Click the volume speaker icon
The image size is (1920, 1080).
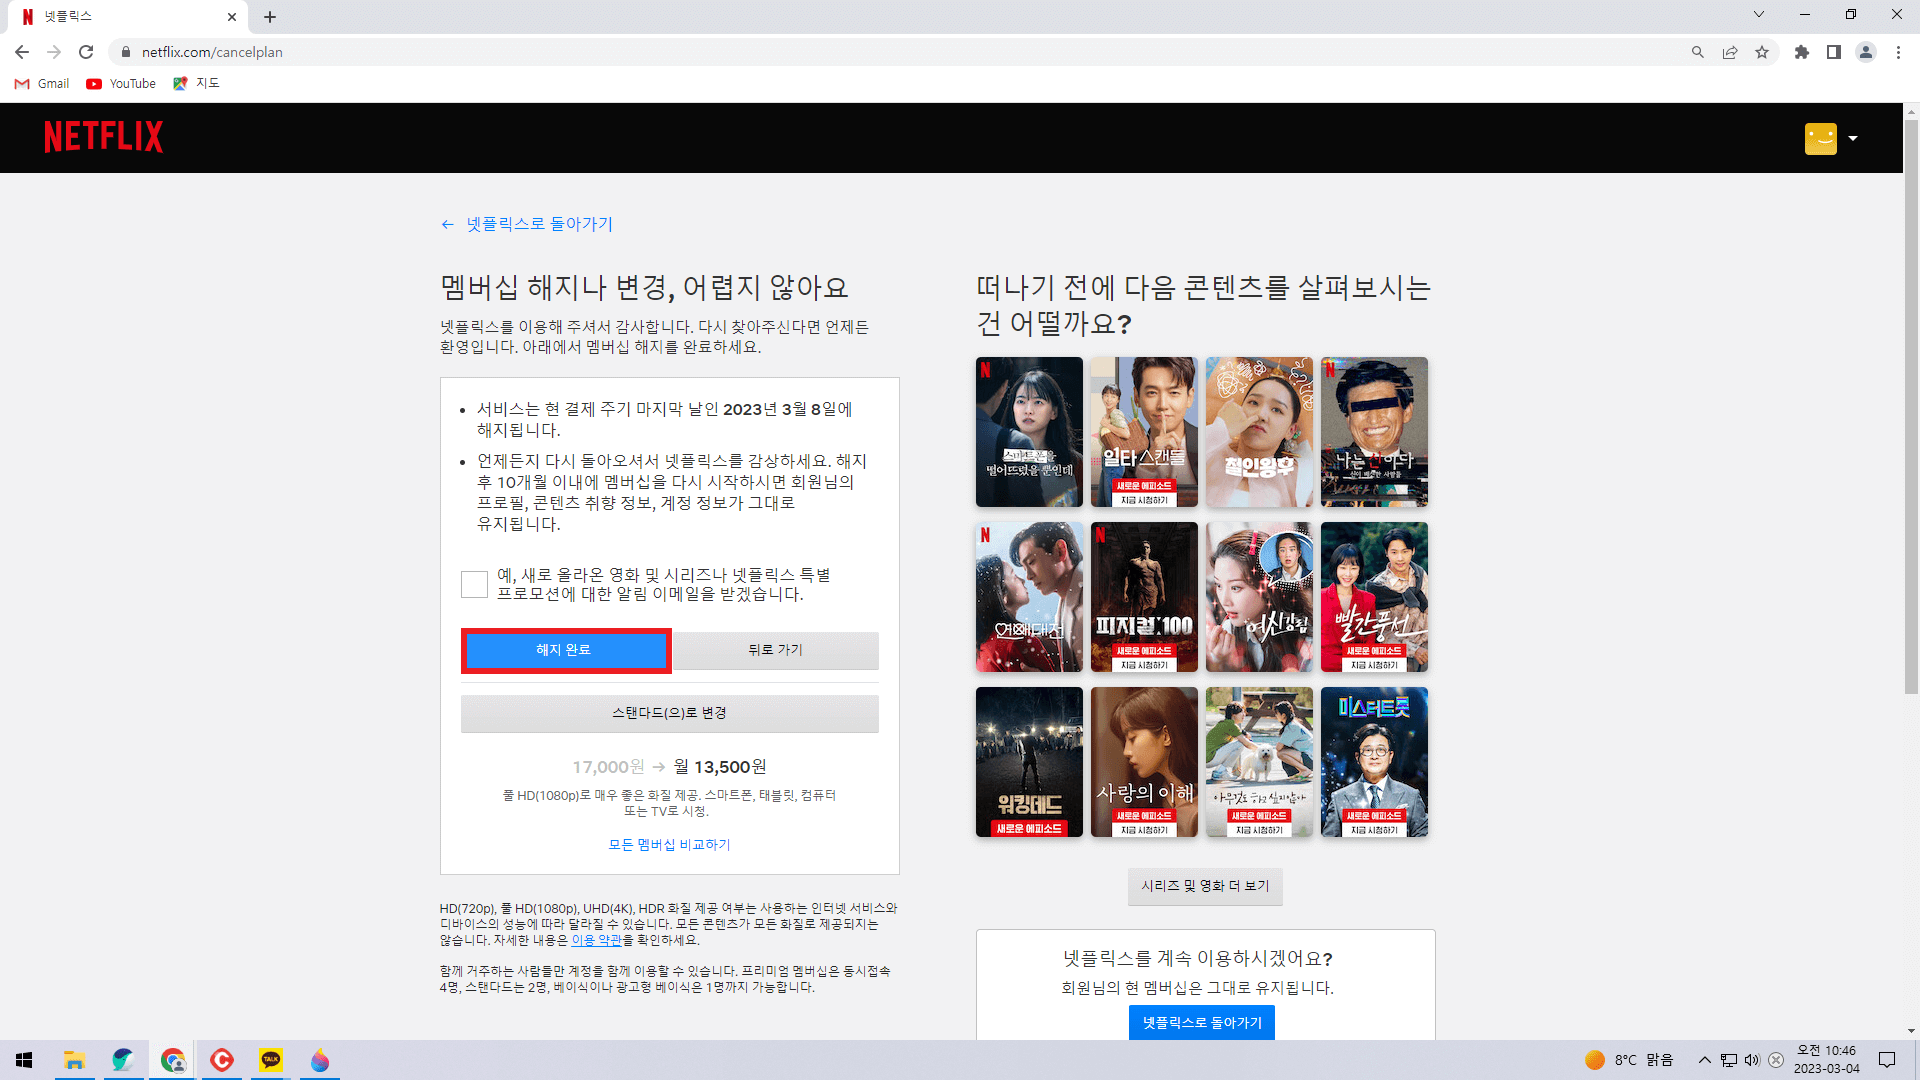pos(1752,1060)
